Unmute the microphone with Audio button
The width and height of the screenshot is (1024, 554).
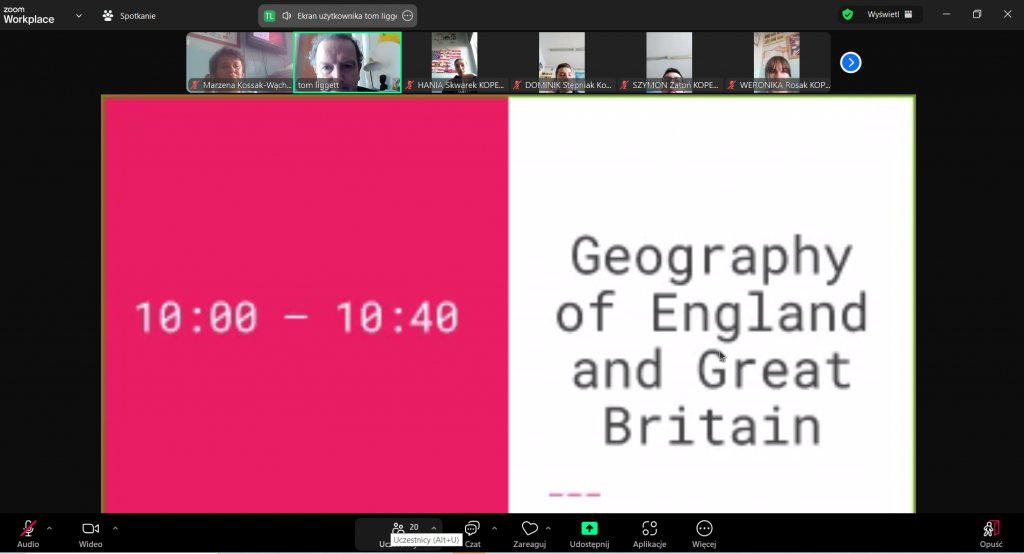[x=28, y=533]
